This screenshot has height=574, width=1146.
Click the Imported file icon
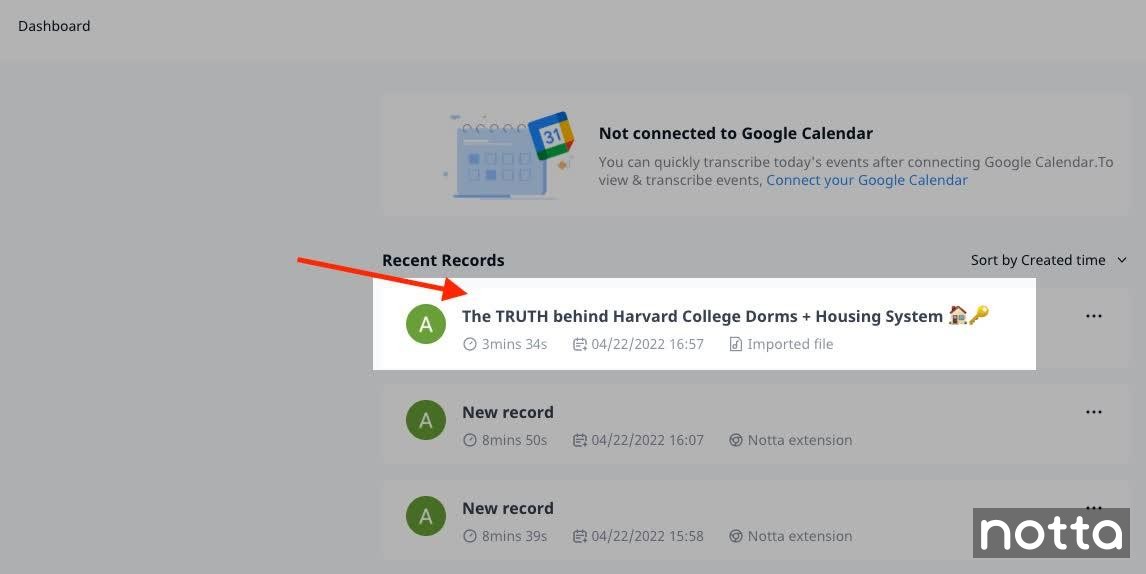tap(736, 344)
